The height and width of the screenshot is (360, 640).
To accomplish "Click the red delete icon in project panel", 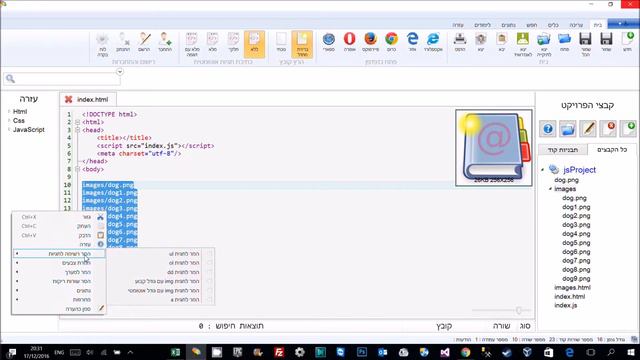I will (608, 129).
